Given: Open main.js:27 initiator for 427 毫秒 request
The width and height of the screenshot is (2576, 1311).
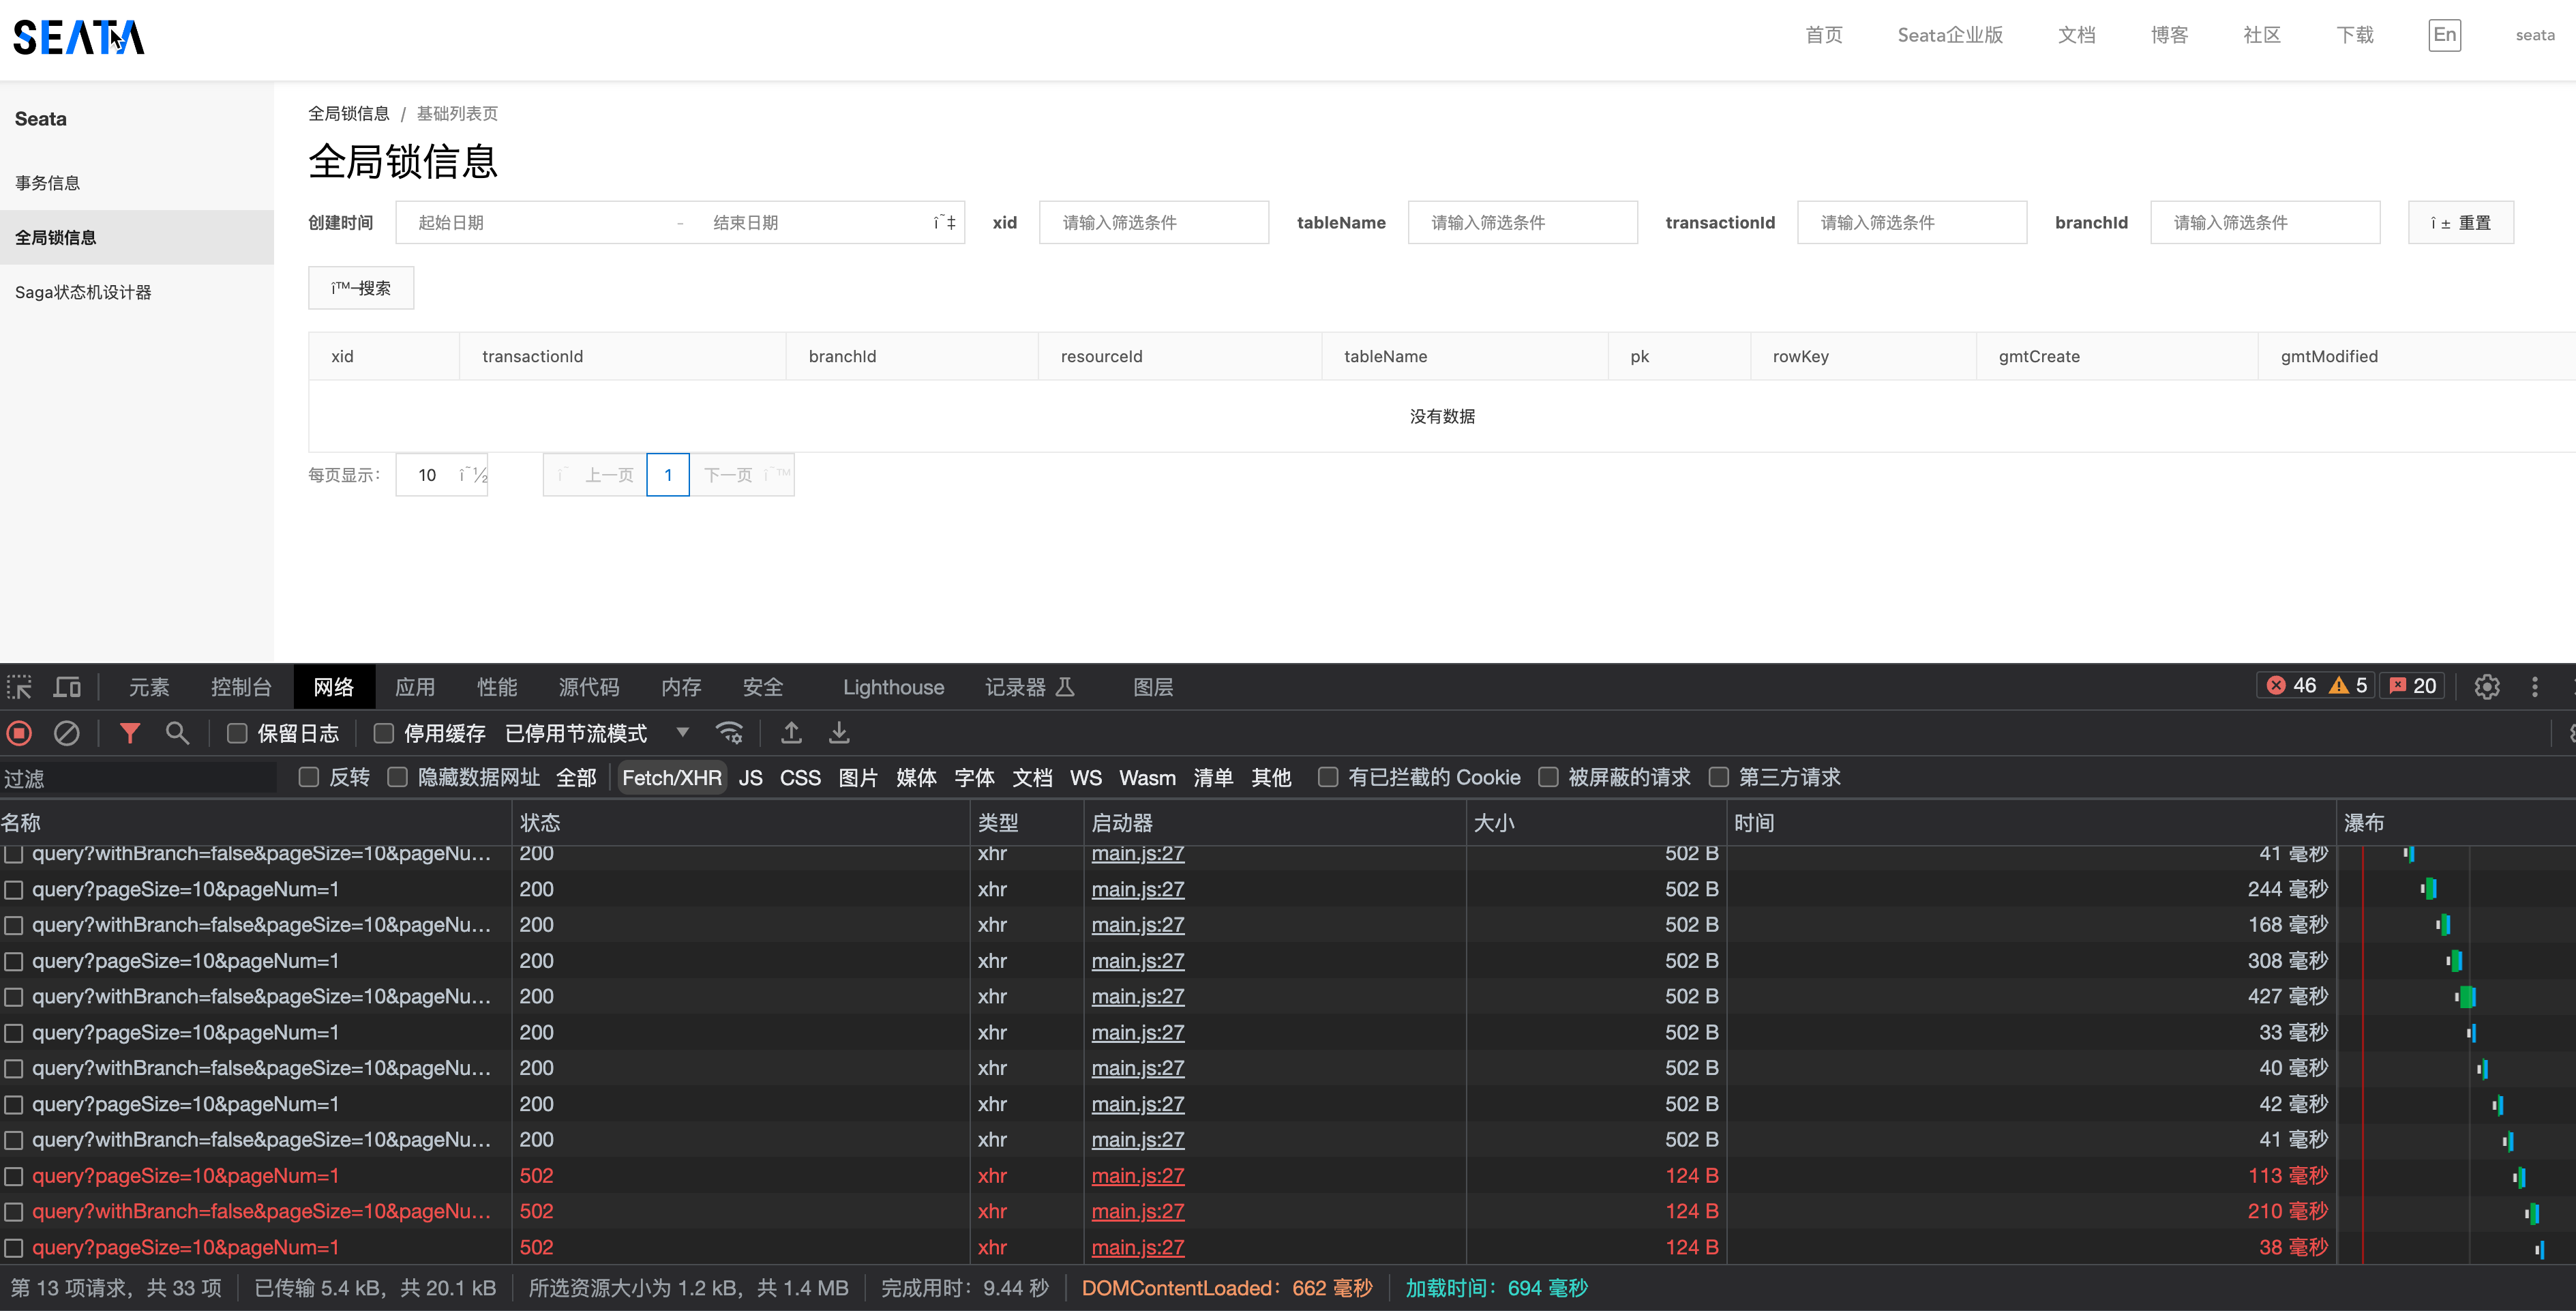Looking at the screenshot, I should pos(1138,996).
